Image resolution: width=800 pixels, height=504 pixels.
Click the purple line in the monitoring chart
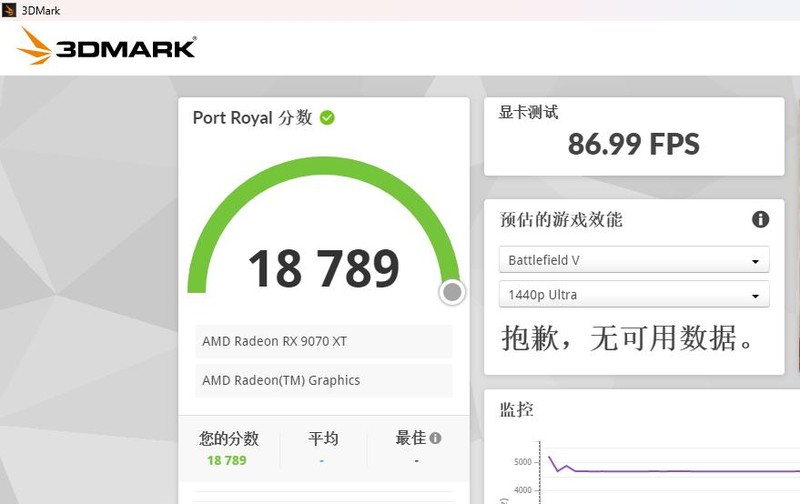(673, 471)
